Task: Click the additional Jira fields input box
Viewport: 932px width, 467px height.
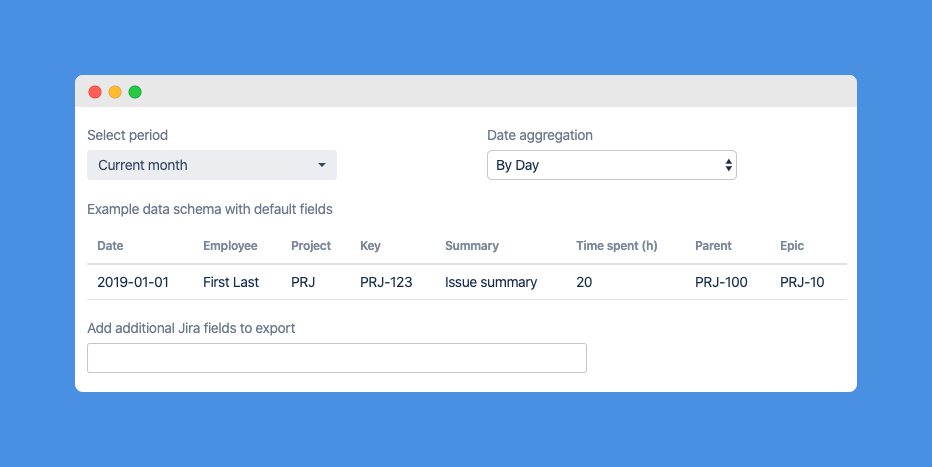Action: coord(337,358)
